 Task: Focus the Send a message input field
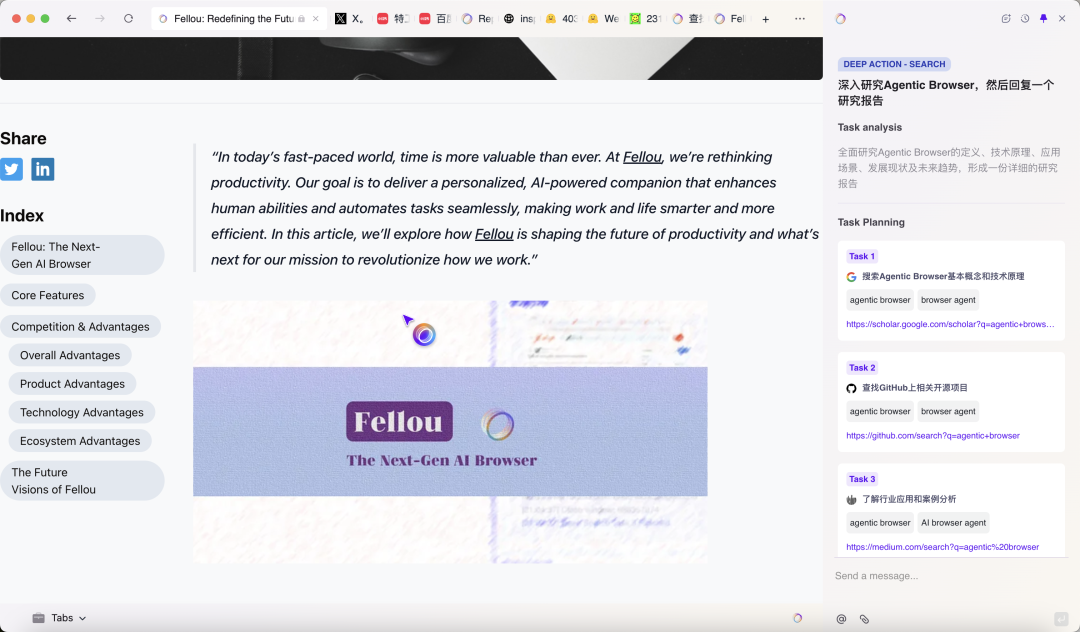click(951, 576)
